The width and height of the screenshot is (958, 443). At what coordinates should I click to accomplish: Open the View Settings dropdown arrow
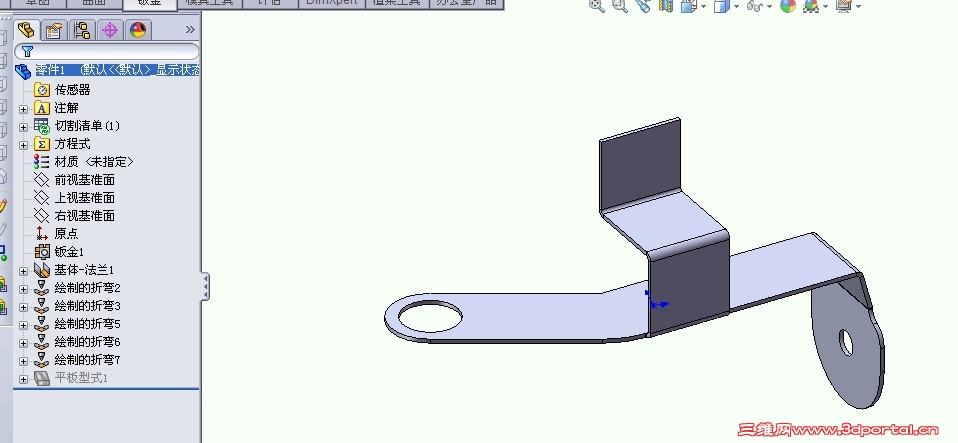[x=858, y=7]
